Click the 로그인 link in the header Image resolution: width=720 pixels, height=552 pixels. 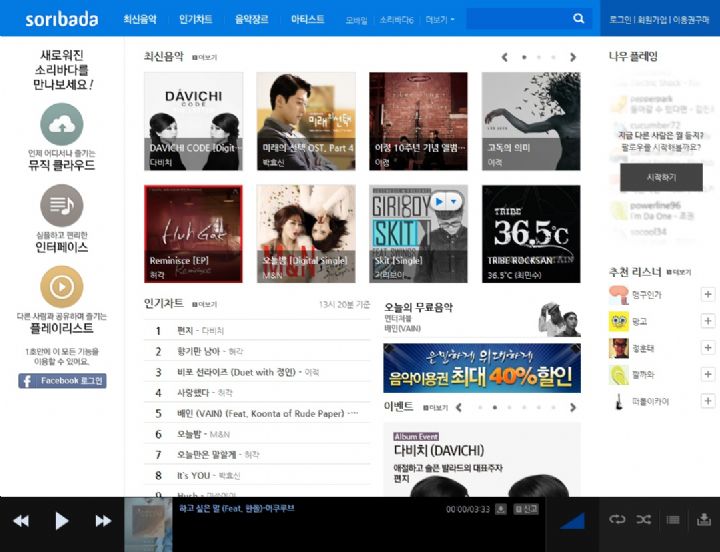(620, 20)
